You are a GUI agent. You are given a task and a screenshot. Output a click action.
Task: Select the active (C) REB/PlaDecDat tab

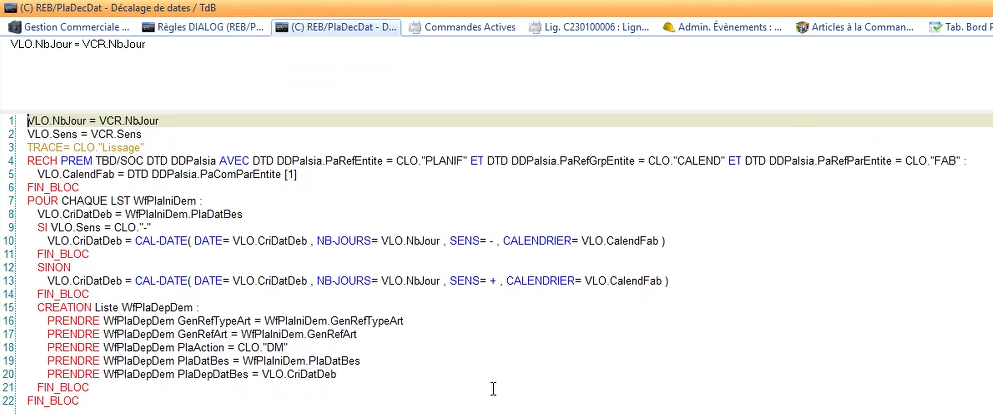(x=337, y=27)
